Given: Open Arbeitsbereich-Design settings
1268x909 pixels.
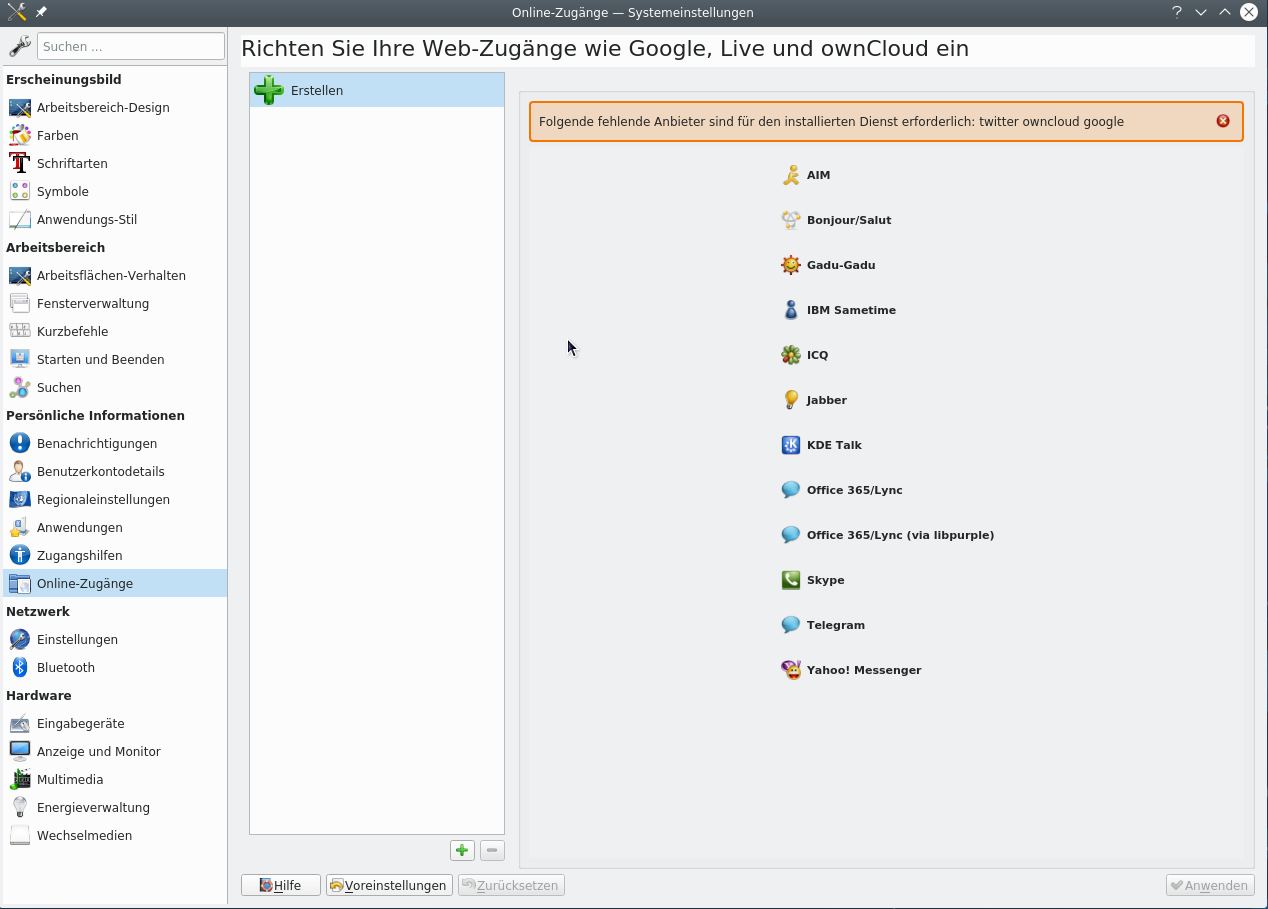Looking at the screenshot, I should click(115, 107).
